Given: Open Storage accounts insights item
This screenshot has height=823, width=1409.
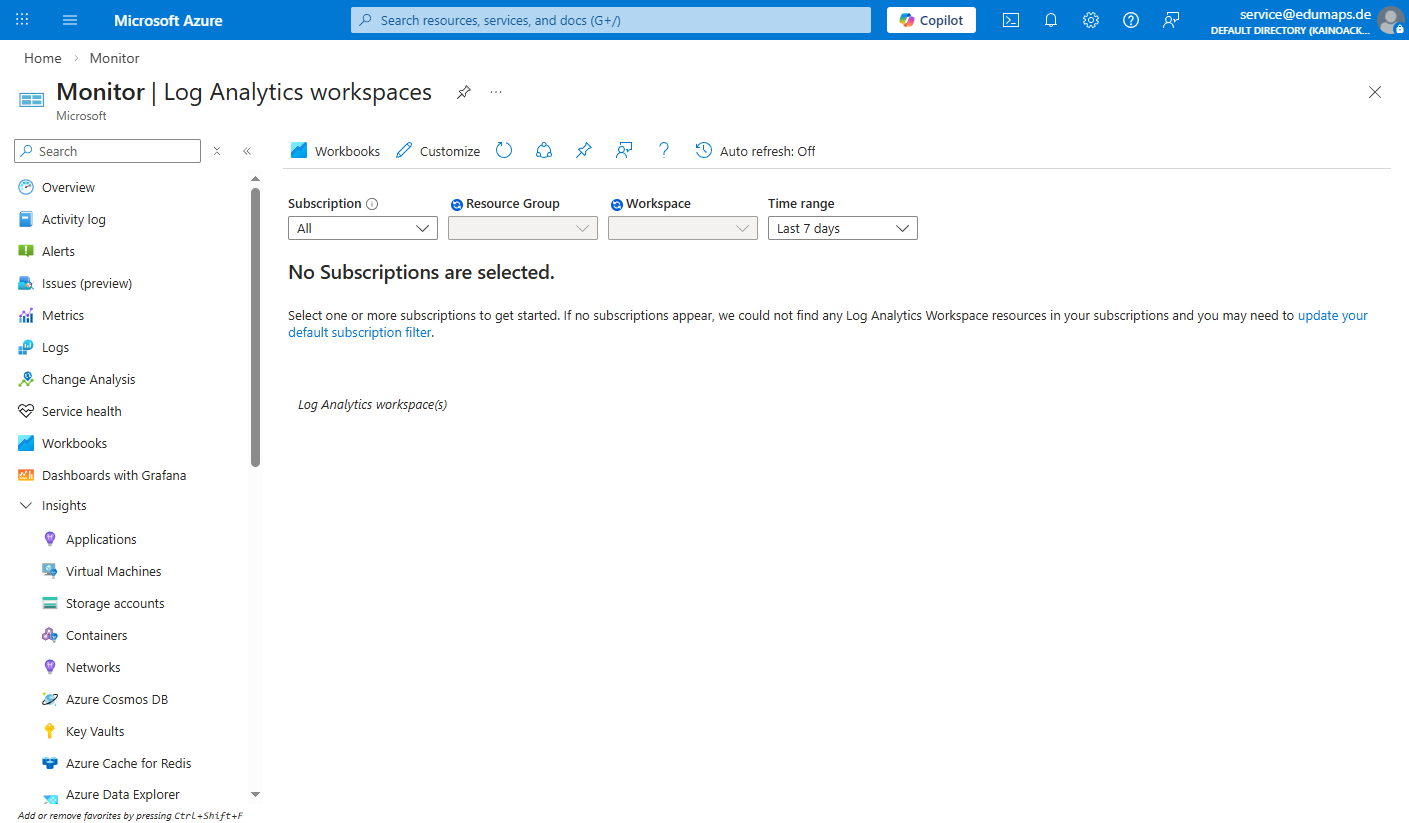Looking at the screenshot, I should [x=115, y=603].
